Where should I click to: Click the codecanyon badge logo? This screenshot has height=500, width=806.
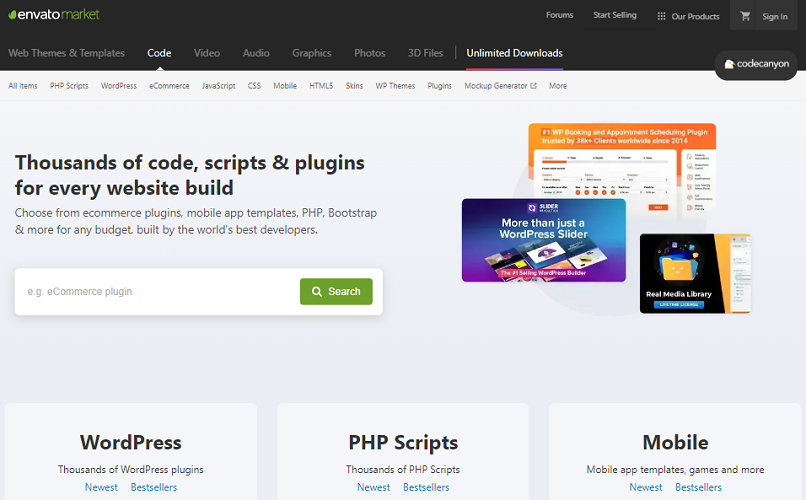[756, 64]
